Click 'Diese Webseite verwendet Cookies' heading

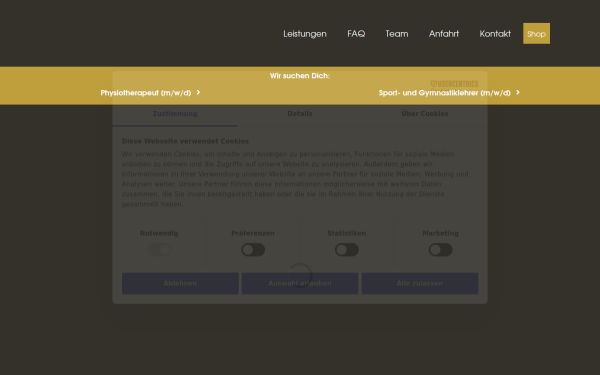185,141
